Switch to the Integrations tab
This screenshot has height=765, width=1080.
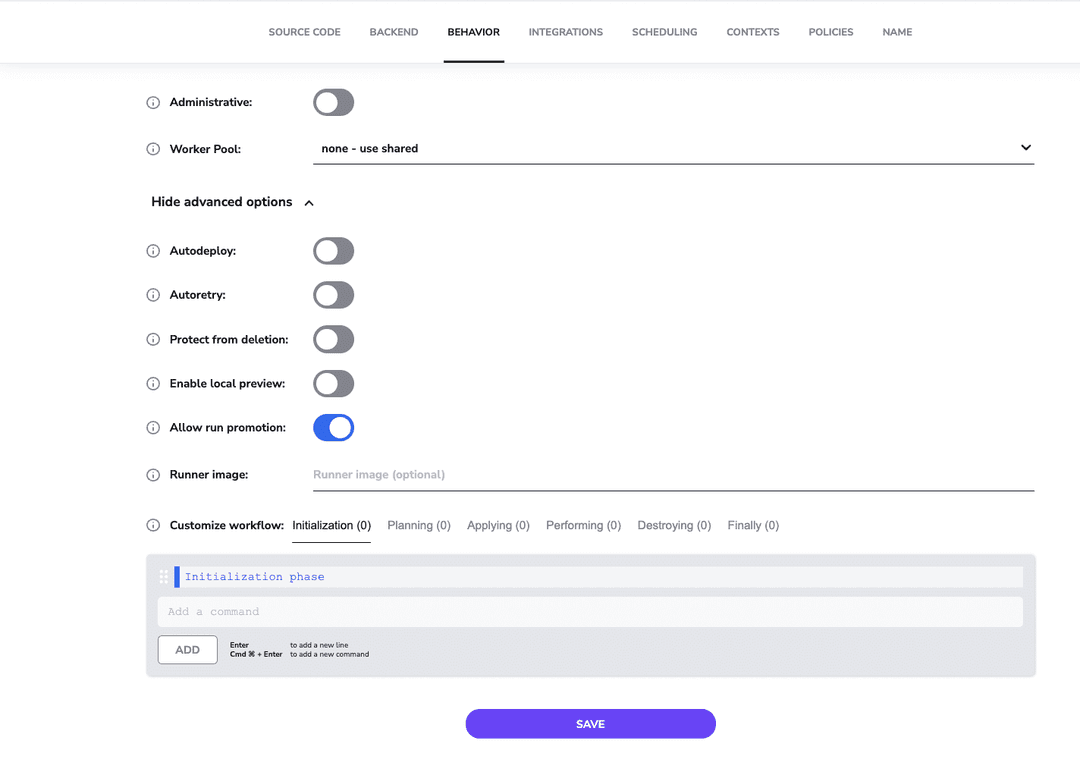[x=565, y=31]
